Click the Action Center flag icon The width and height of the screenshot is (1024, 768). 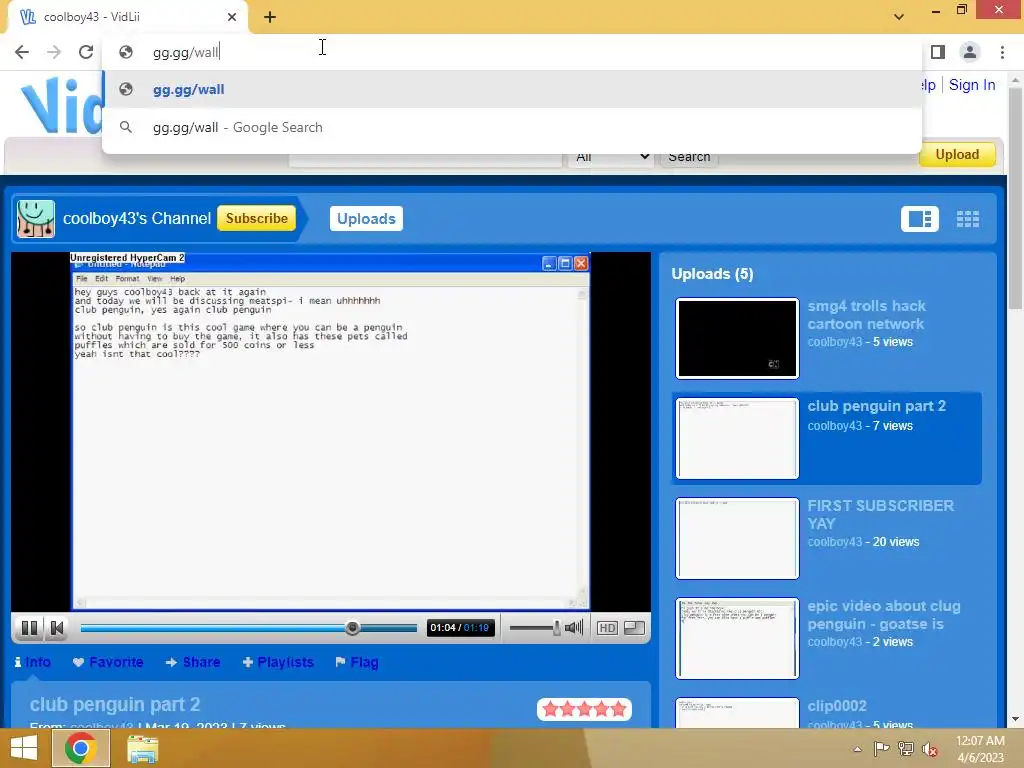(881, 749)
